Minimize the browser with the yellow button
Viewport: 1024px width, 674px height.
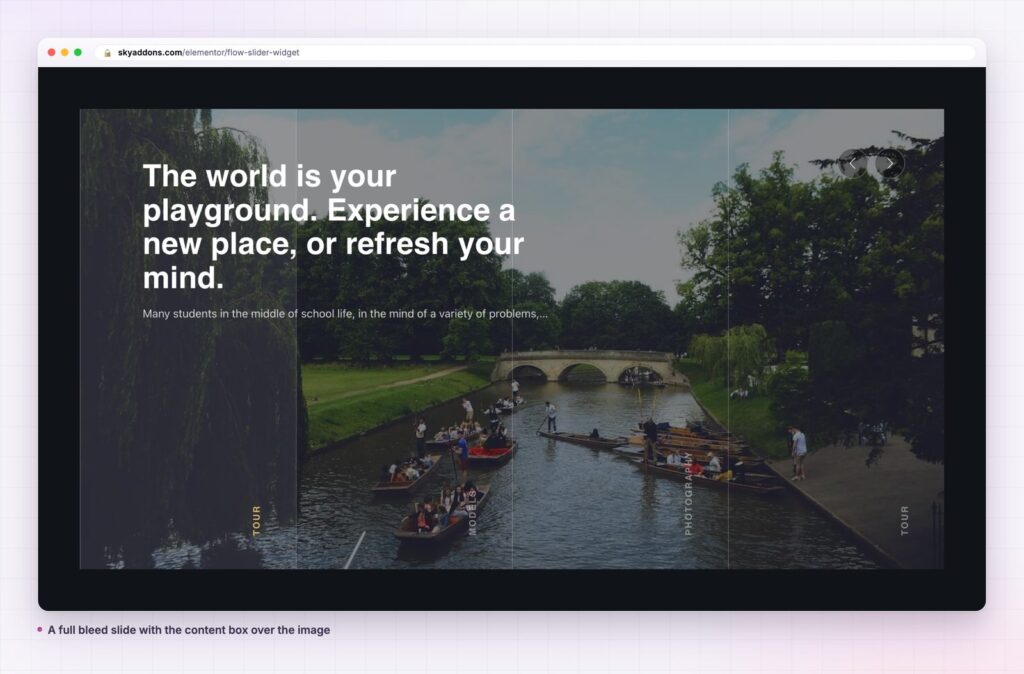tap(65, 52)
